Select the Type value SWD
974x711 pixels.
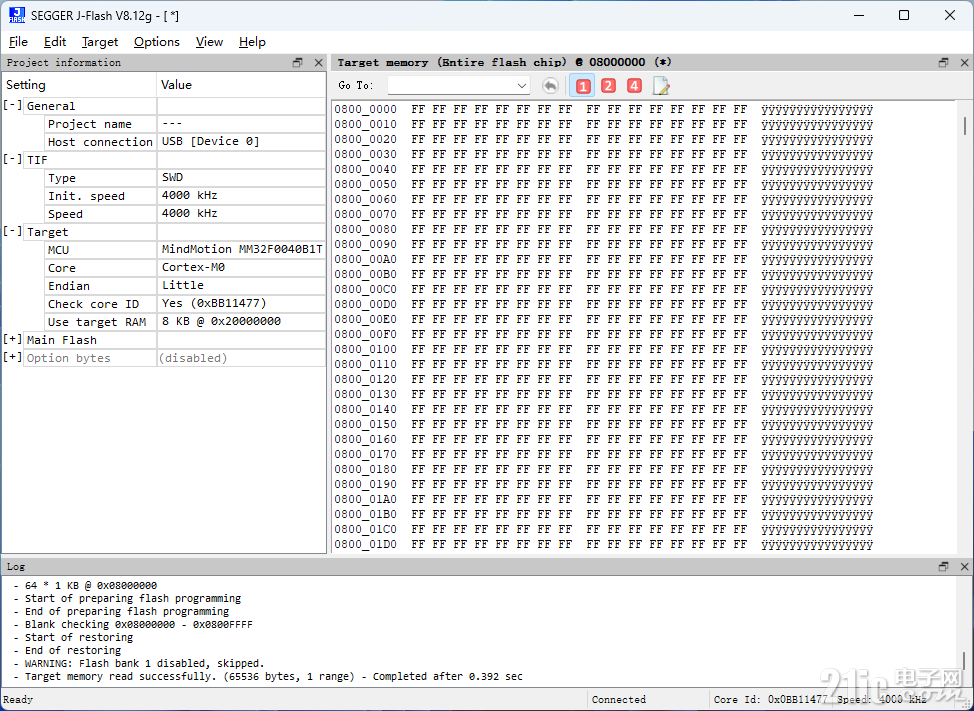pyautogui.click(x=173, y=178)
